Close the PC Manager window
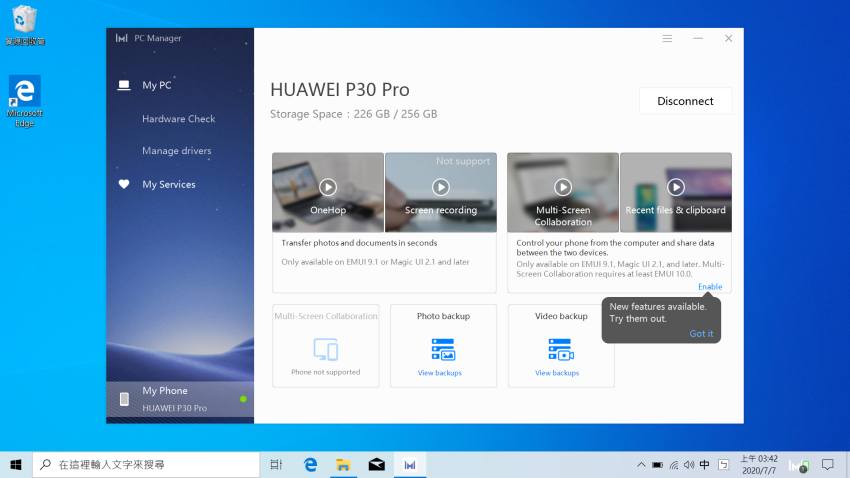The height and width of the screenshot is (478, 850). point(729,38)
